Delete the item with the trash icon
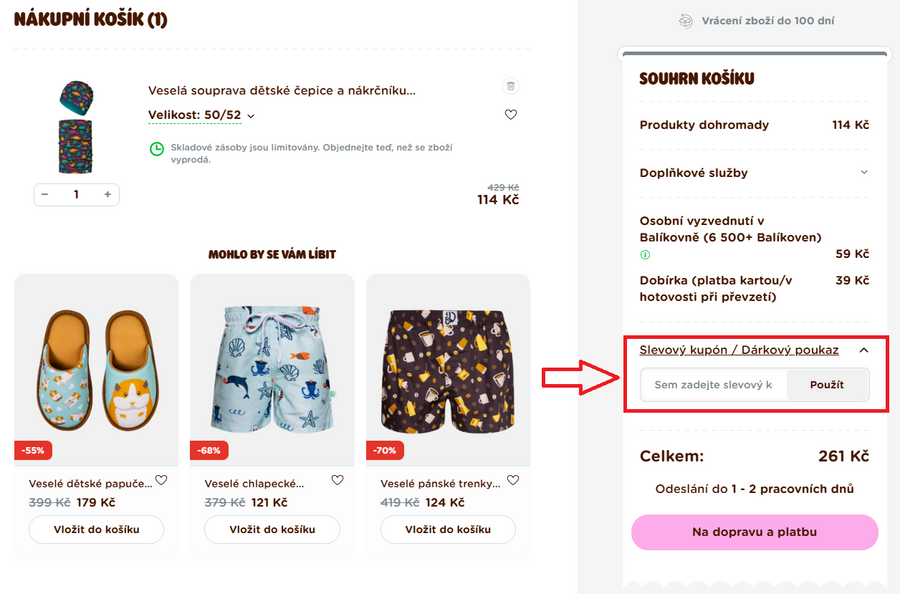Viewport: 900px width, 594px height. coord(511,86)
